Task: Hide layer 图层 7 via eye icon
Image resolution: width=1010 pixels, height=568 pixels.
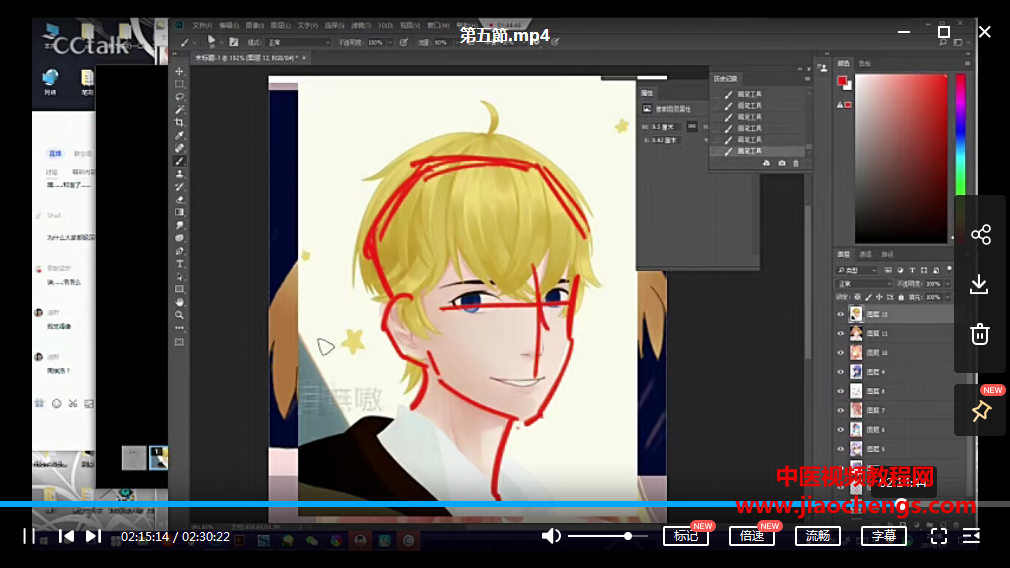Action: point(841,410)
